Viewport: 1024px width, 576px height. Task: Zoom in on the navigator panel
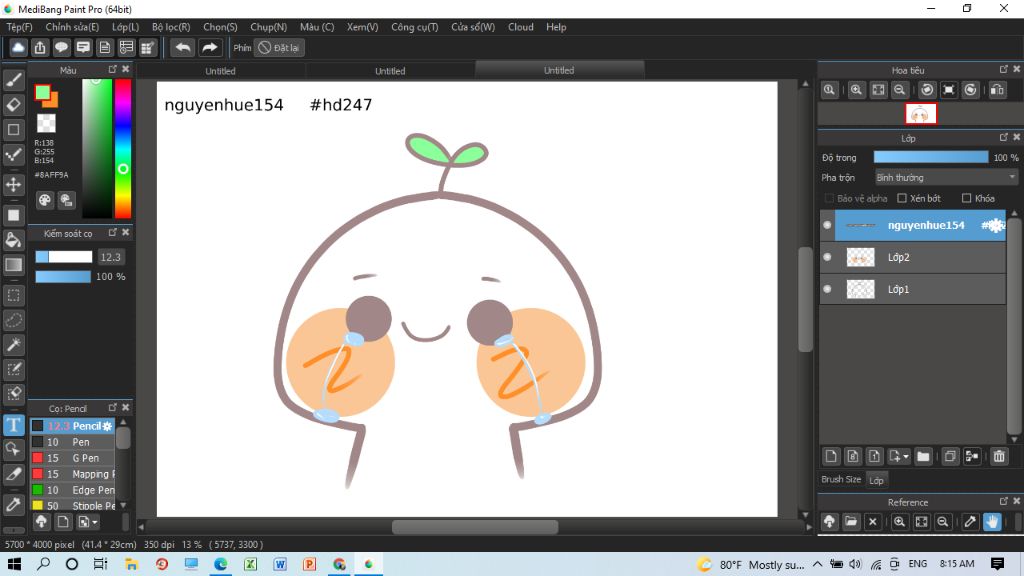pyautogui.click(x=856, y=90)
